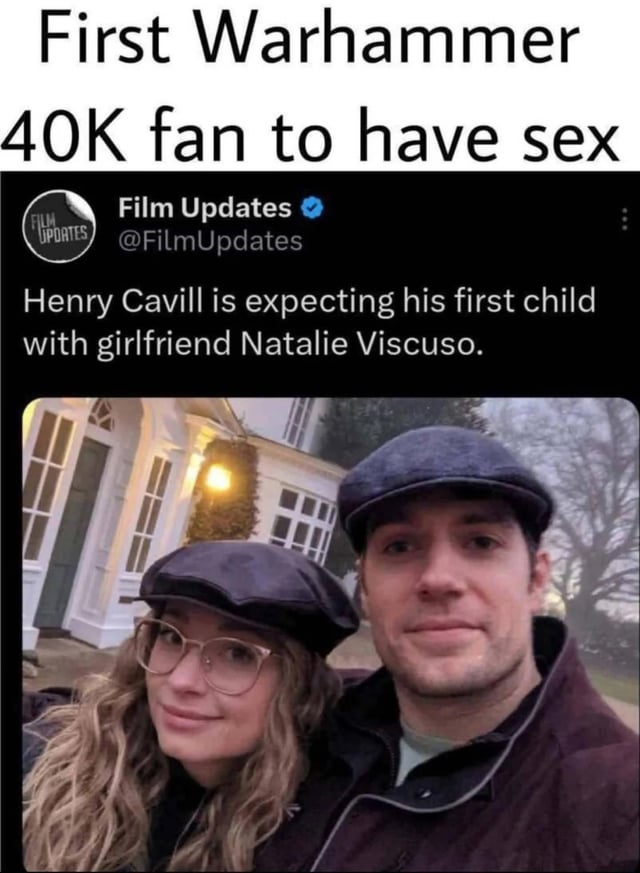Click the man's gray flat cap
Viewport: 640px width, 873px height.
pos(445,483)
